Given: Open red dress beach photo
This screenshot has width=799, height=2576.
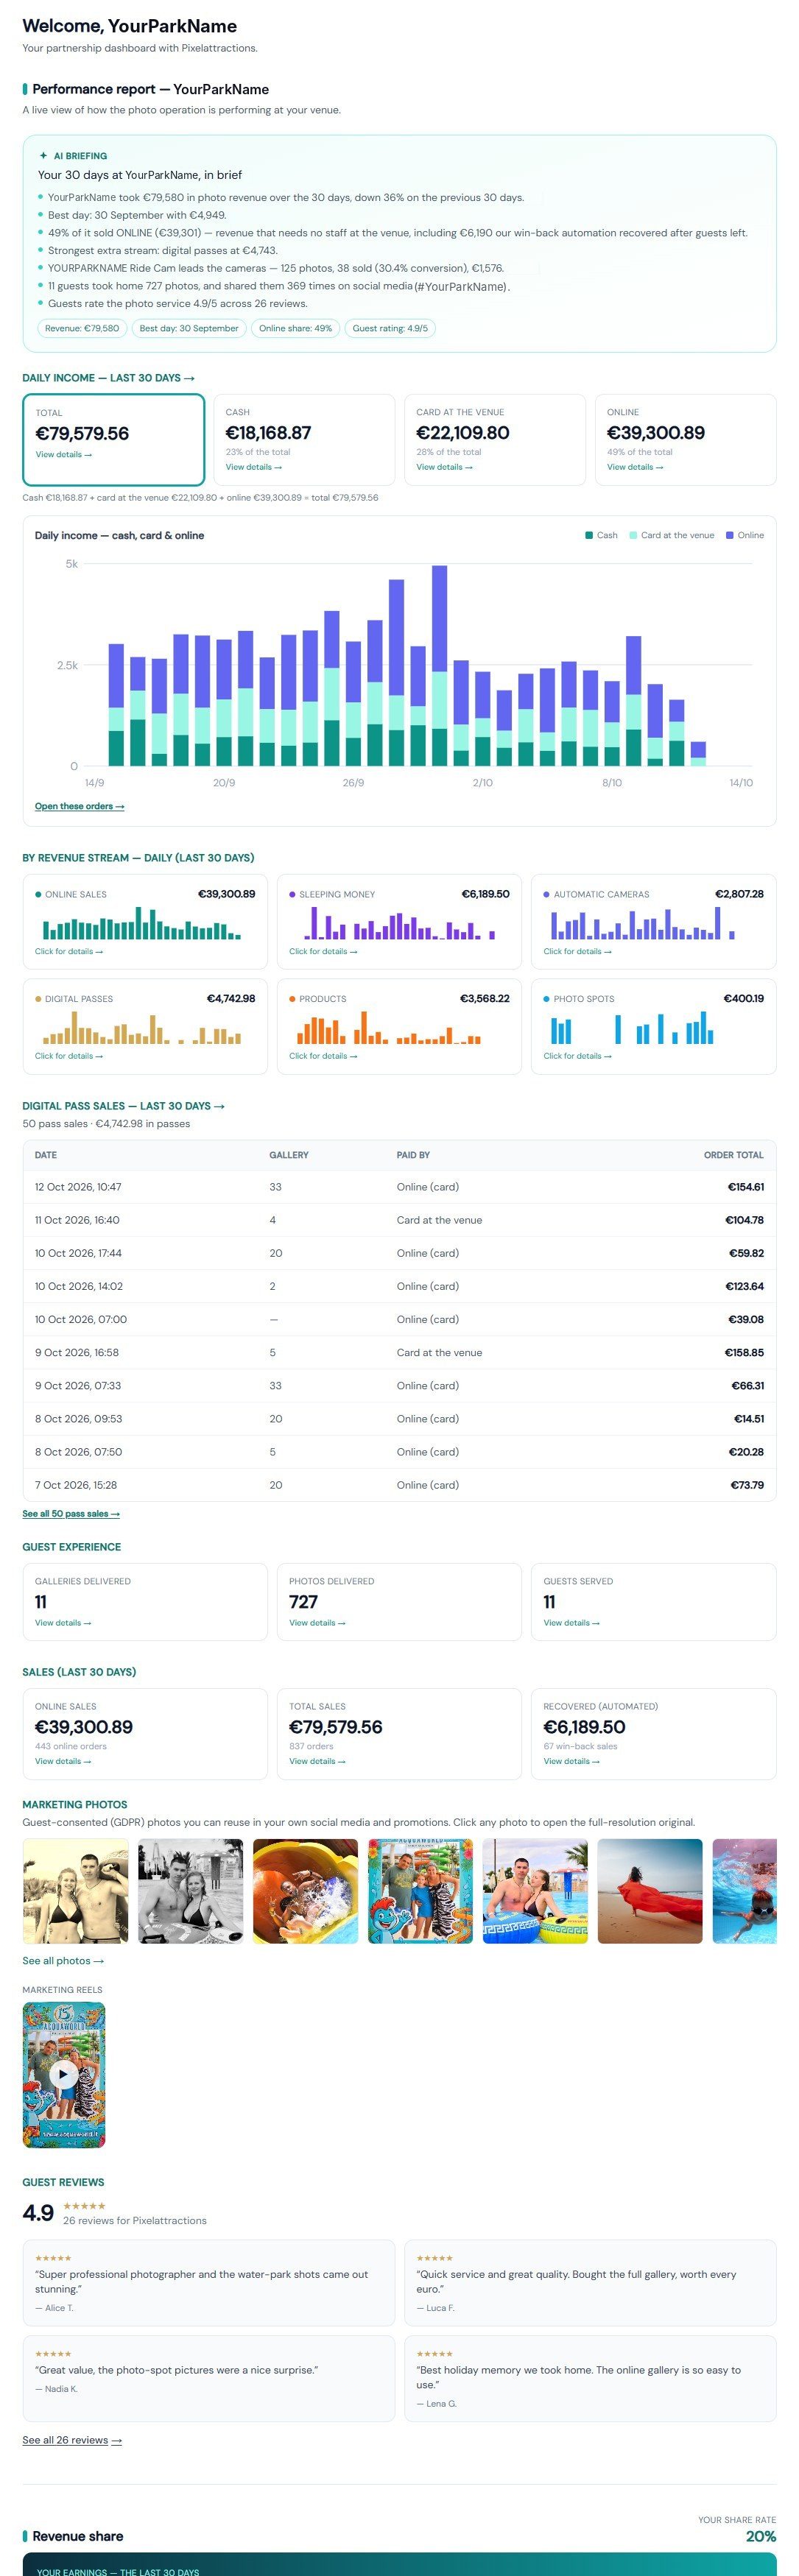Looking at the screenshot, I should click(650, 1891).
